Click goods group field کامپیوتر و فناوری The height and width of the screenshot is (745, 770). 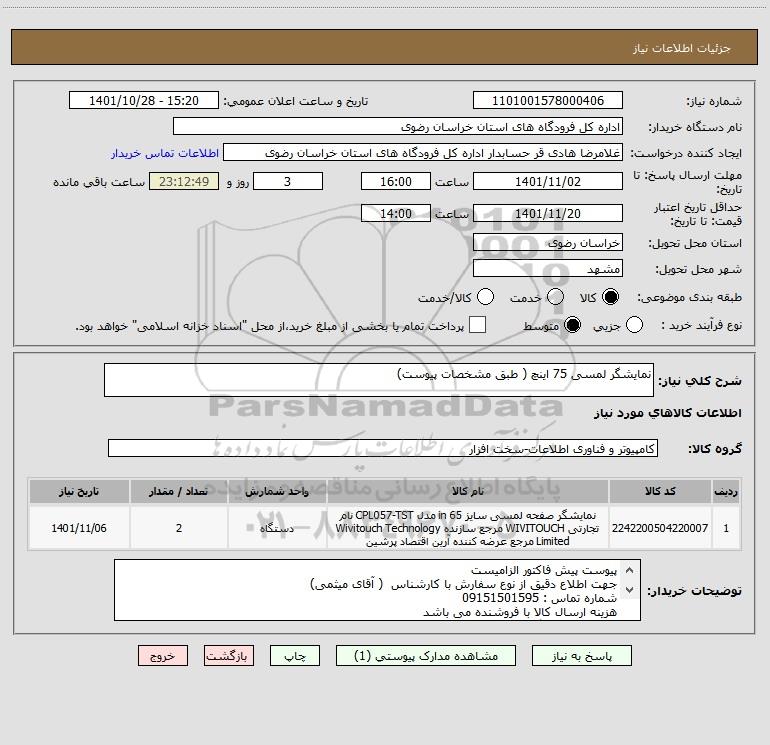[383, 448]
